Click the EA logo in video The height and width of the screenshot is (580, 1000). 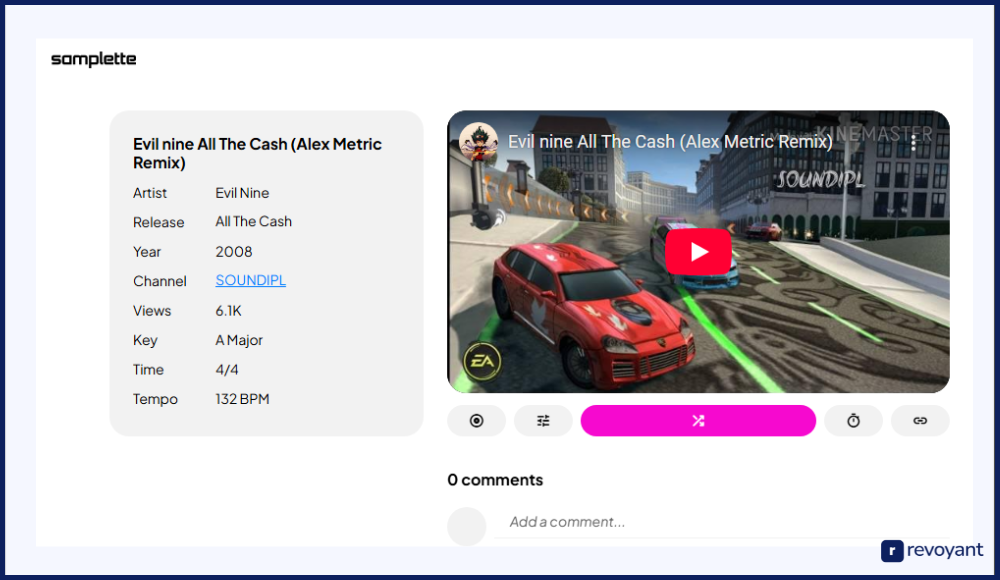[482, 362]
